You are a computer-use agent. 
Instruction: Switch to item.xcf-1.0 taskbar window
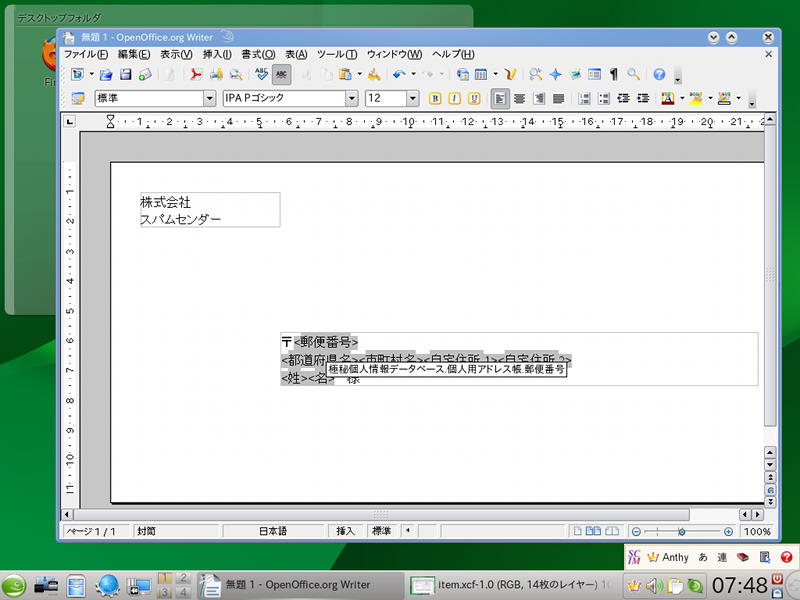coord(510,585)
